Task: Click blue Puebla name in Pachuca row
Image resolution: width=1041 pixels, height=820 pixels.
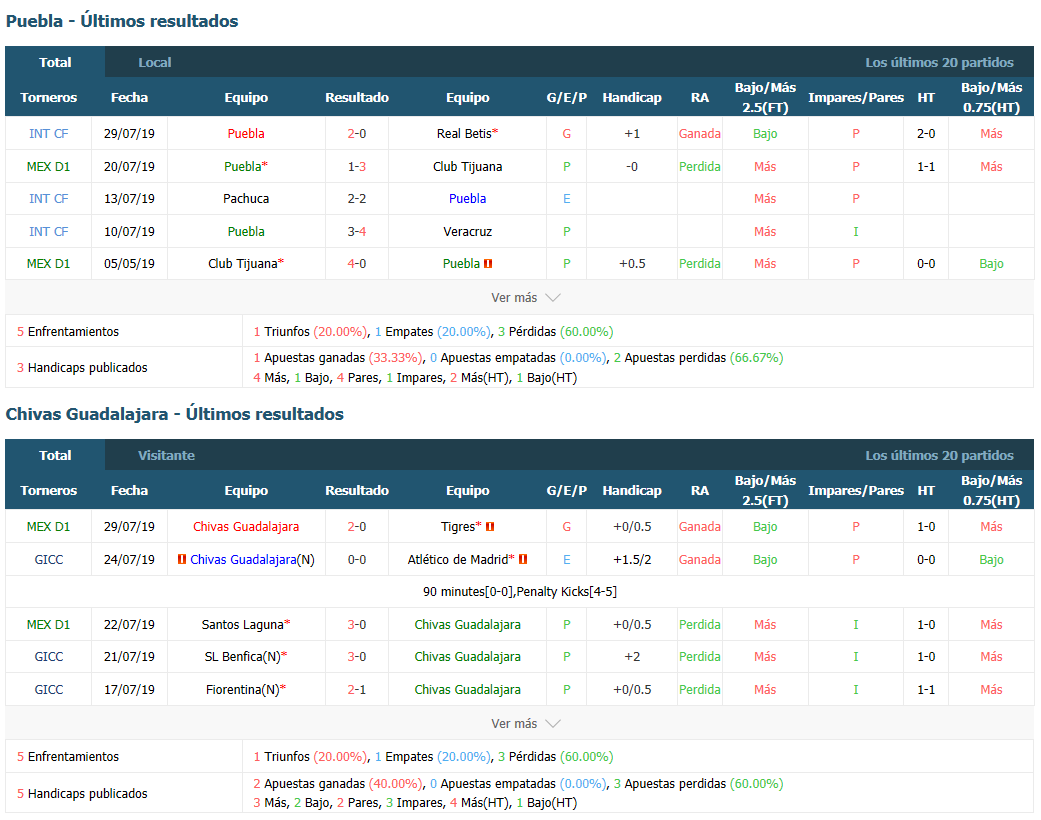Action: point(467,199)
